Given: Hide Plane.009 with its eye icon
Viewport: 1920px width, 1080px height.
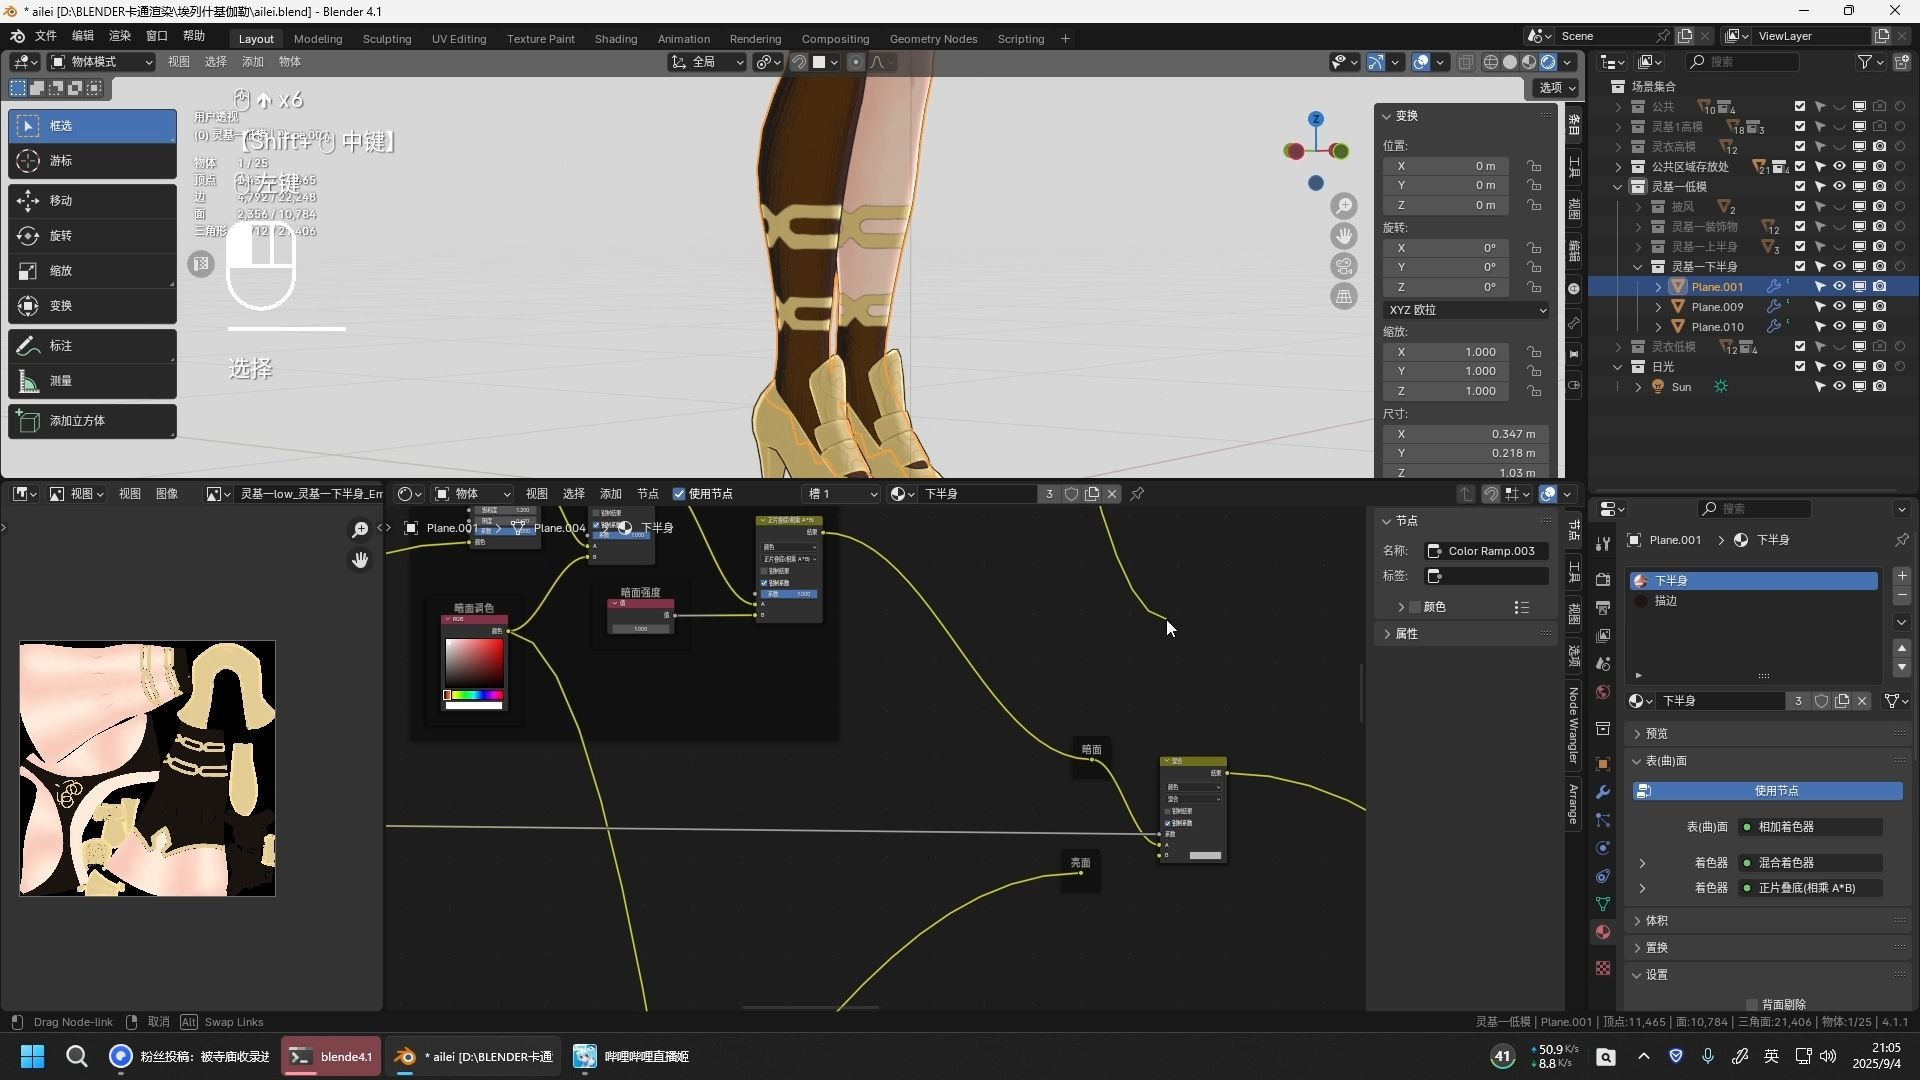Looking at the screenshot, I should pos(1839,307).
